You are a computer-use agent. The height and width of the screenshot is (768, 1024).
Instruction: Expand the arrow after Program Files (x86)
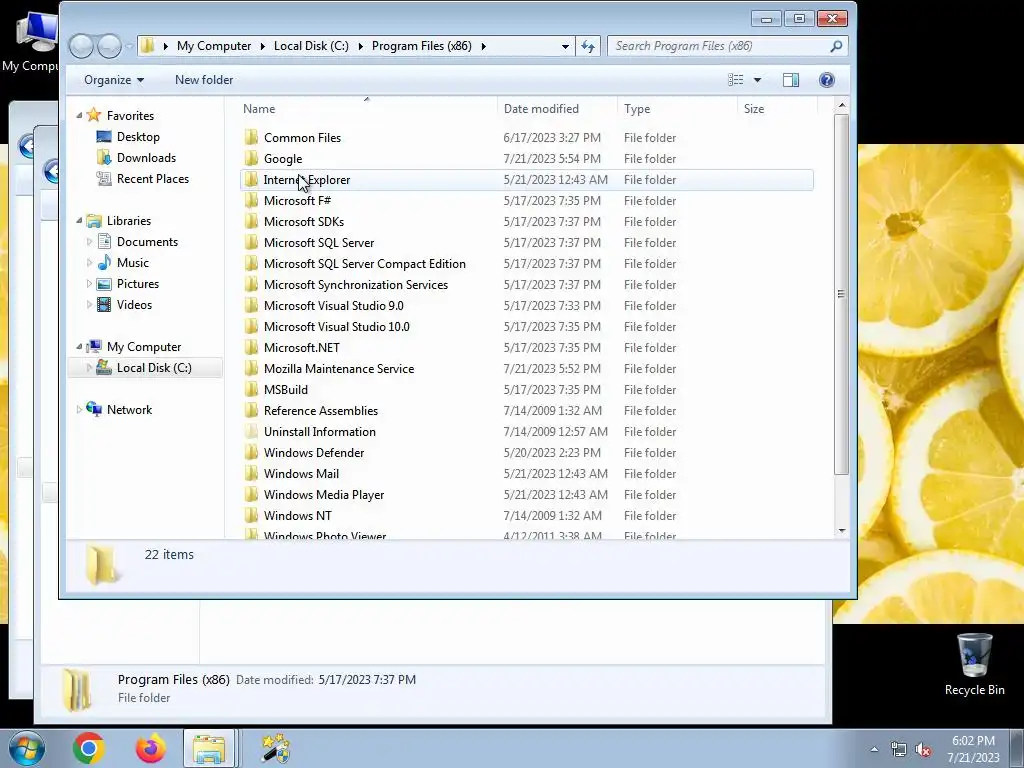484,46
